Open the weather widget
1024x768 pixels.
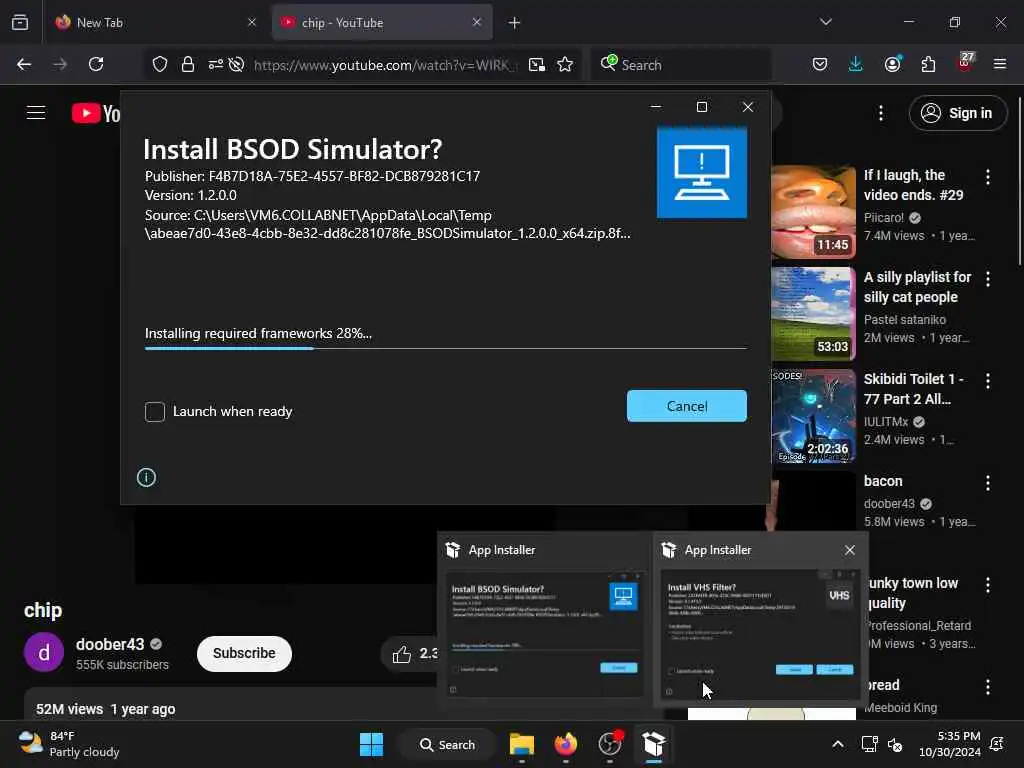coord(69,744)
